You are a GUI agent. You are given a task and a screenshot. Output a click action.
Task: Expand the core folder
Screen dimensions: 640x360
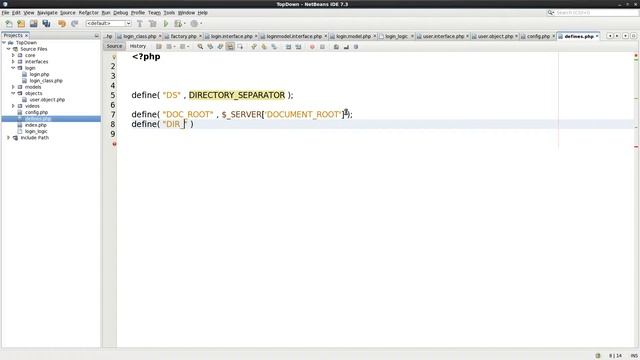[13, 55]
